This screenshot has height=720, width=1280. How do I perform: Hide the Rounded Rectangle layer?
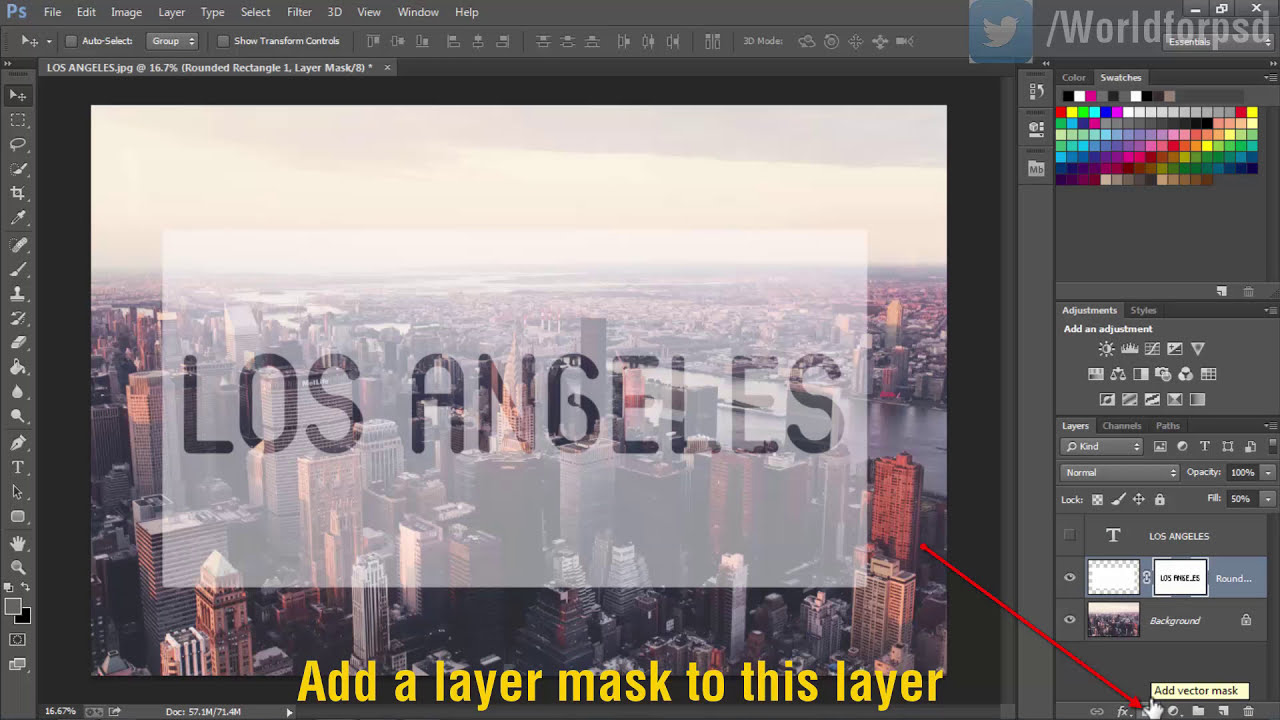pos(1069,578)
